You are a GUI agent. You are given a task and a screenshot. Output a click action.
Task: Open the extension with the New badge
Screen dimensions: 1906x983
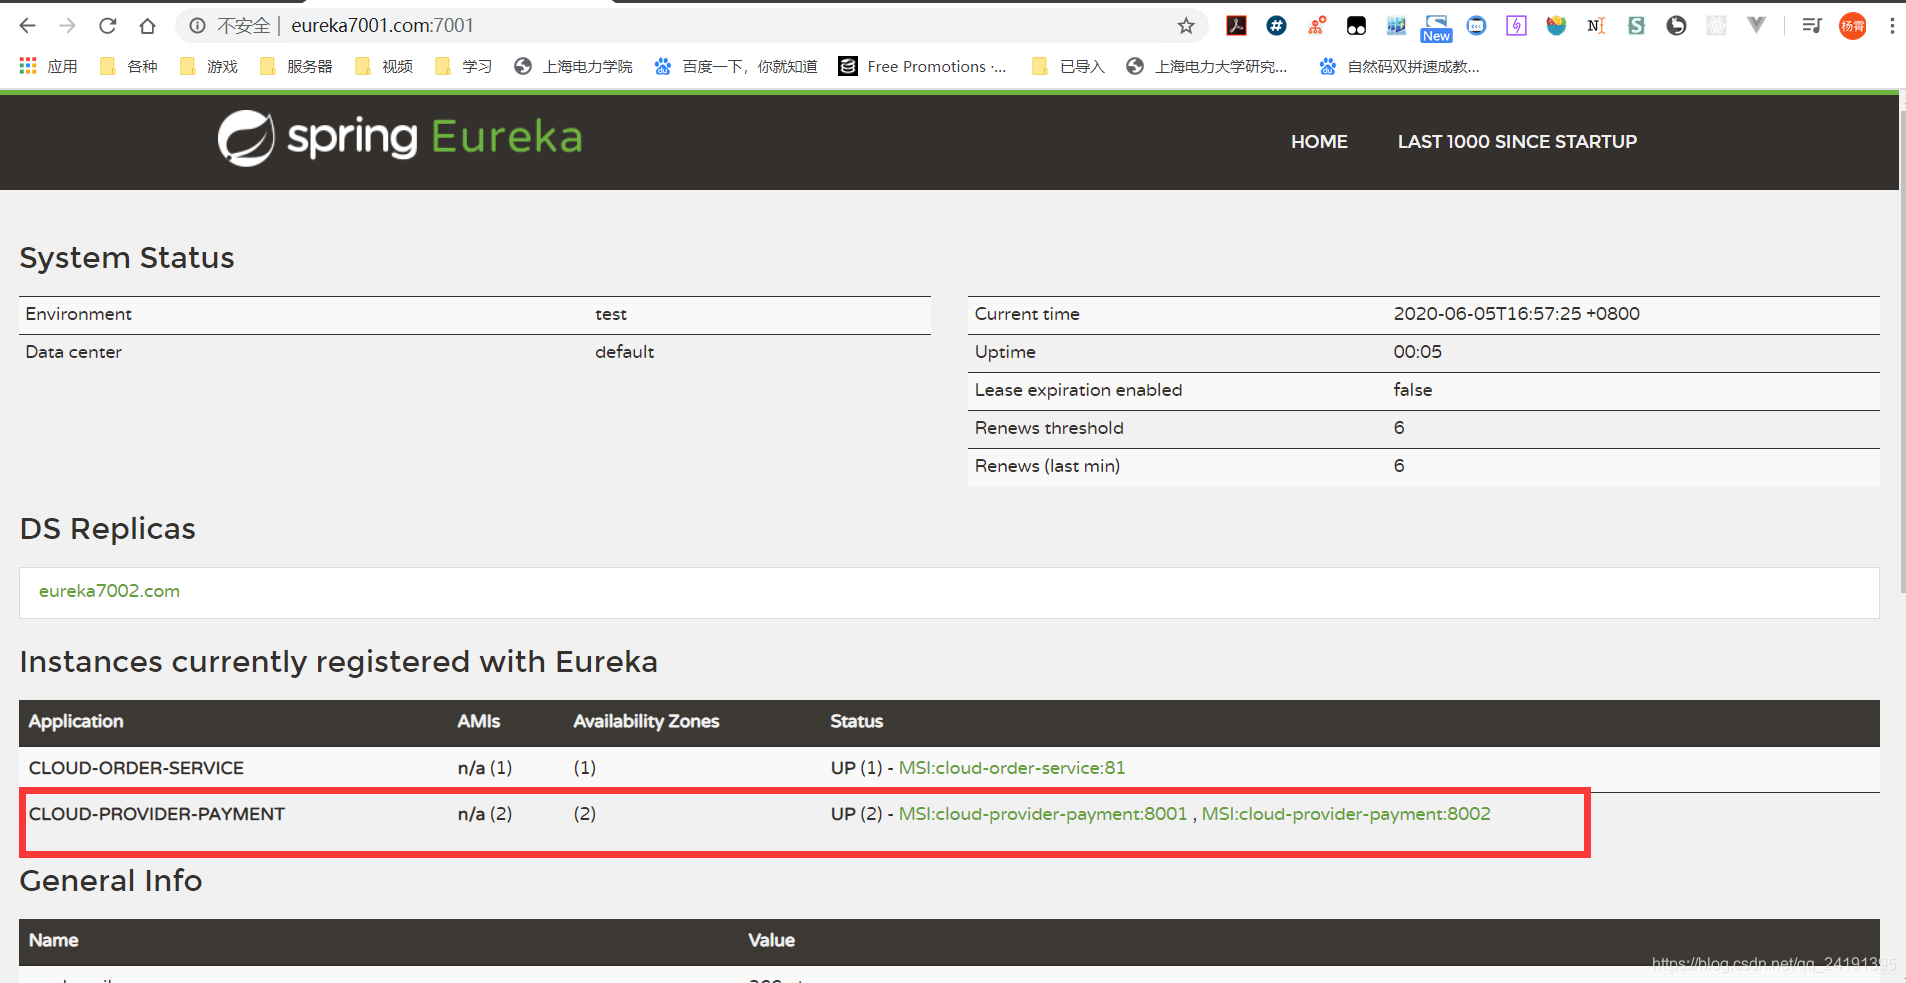pyautogui.click(x=1437, y=28)
